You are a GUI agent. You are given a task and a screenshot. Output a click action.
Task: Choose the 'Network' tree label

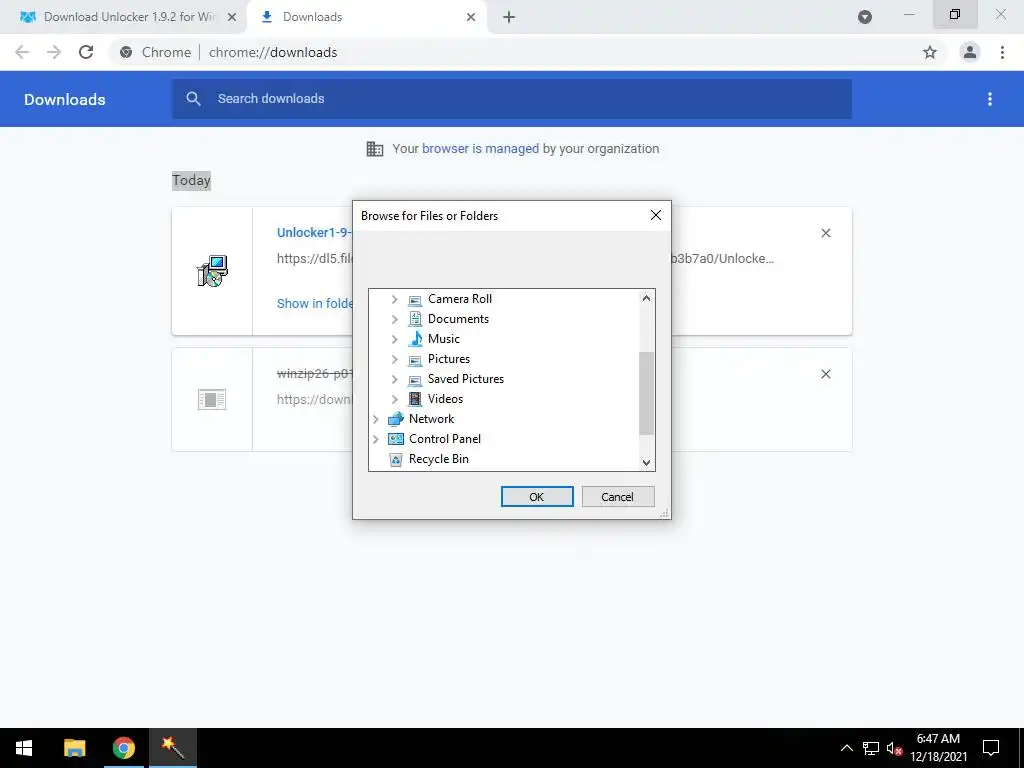[x=431, y=419]
